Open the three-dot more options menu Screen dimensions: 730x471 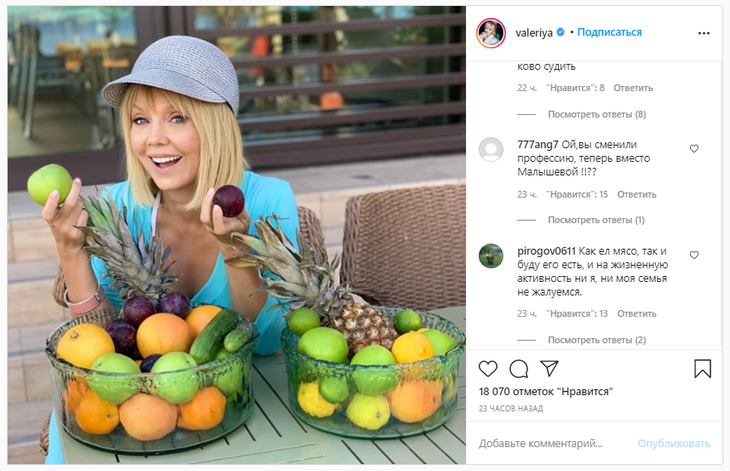pyautogui.click(x=703, y=33)
